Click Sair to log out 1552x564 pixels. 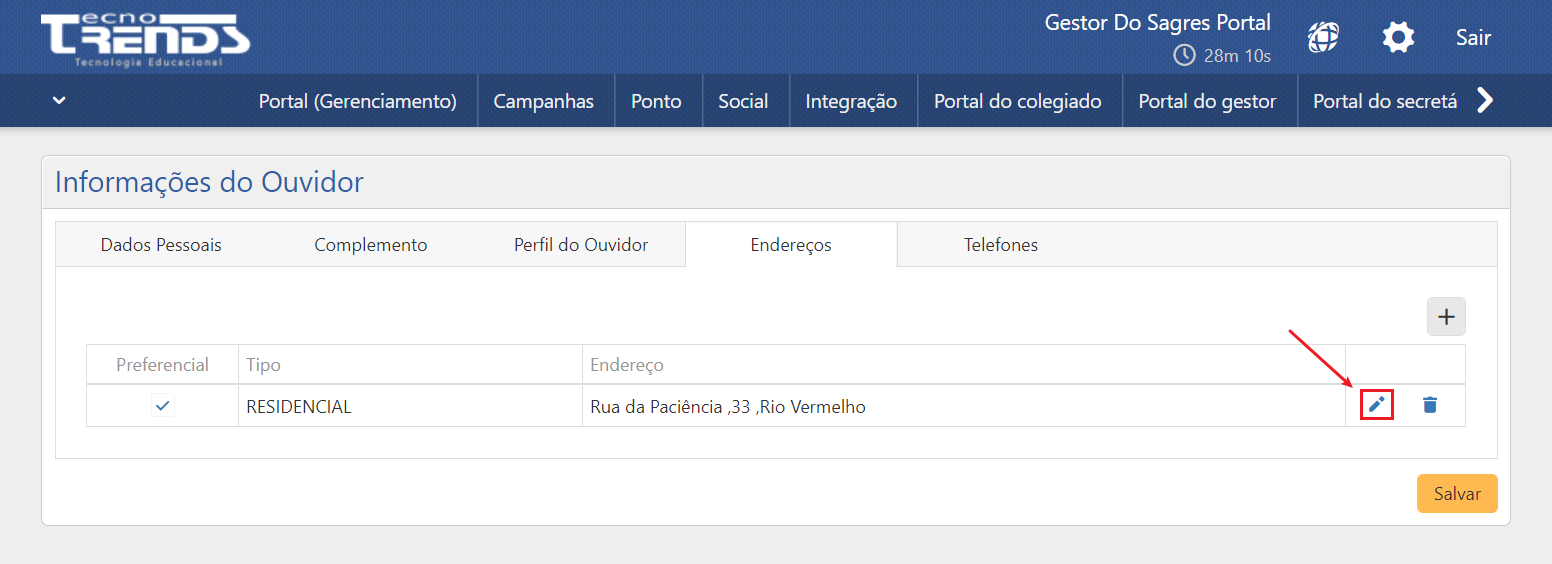pos(1473,38)
